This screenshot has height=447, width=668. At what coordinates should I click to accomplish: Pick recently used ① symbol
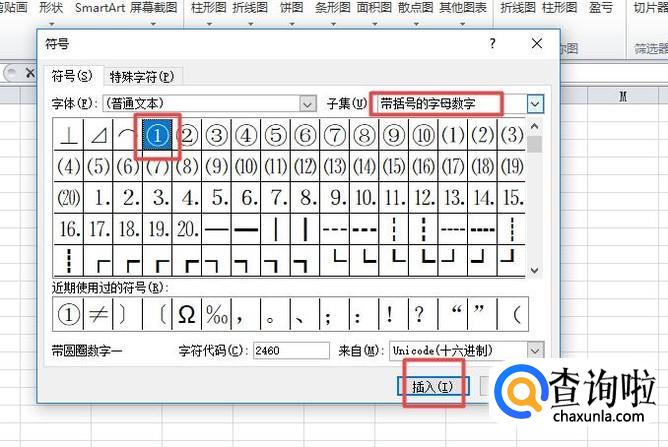[69, 314]
